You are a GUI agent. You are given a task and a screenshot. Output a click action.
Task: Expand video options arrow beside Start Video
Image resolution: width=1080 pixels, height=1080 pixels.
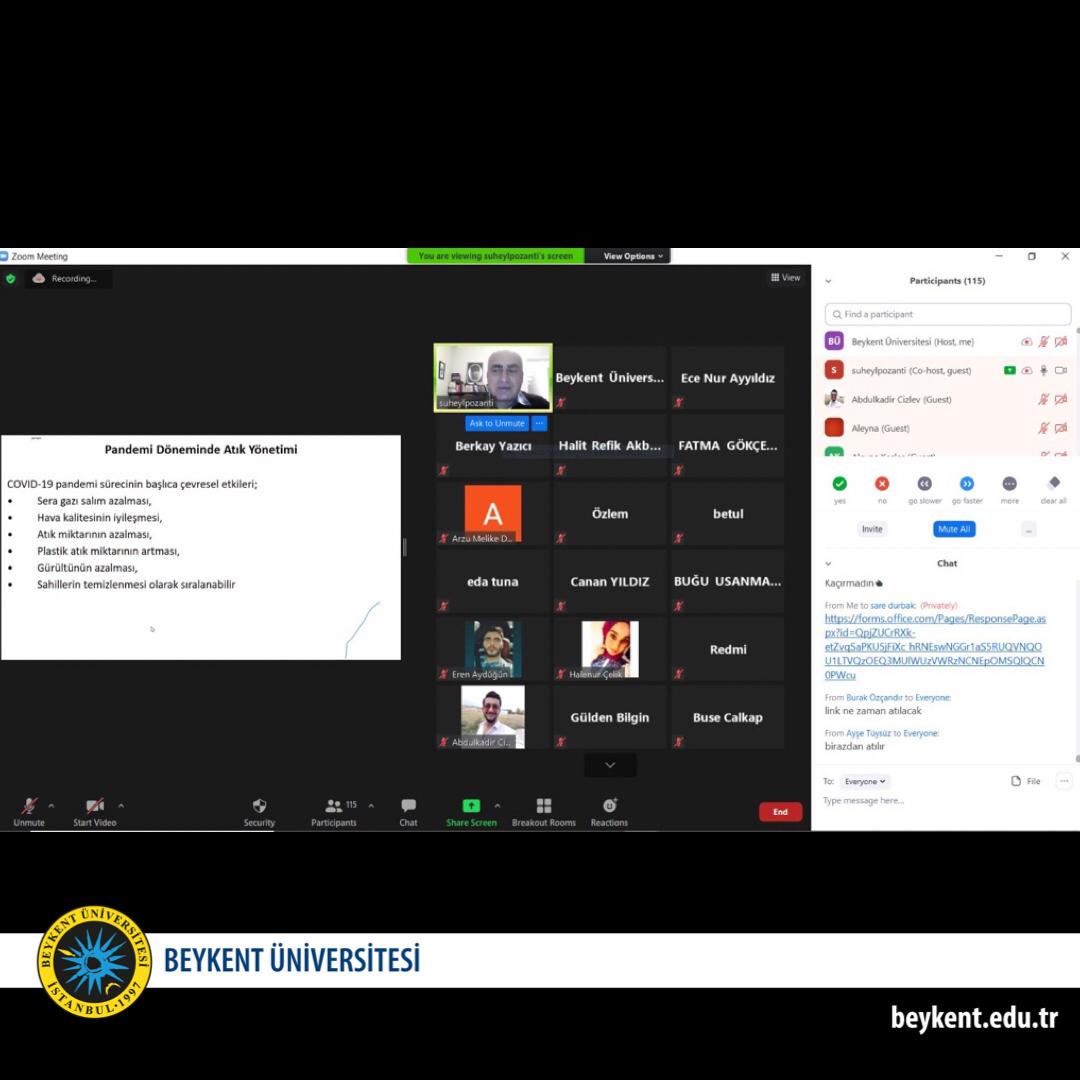point(121,805)
